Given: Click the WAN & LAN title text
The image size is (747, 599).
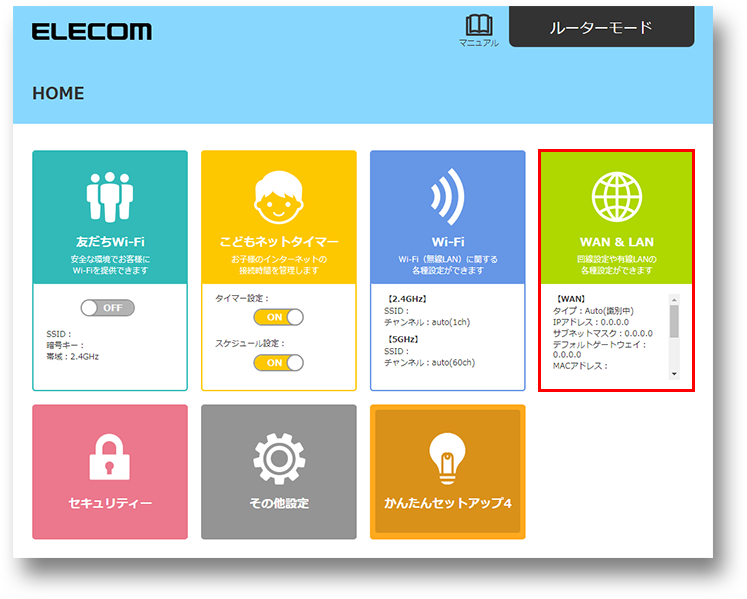Looking at the screenshot, I should click(617, 242).
